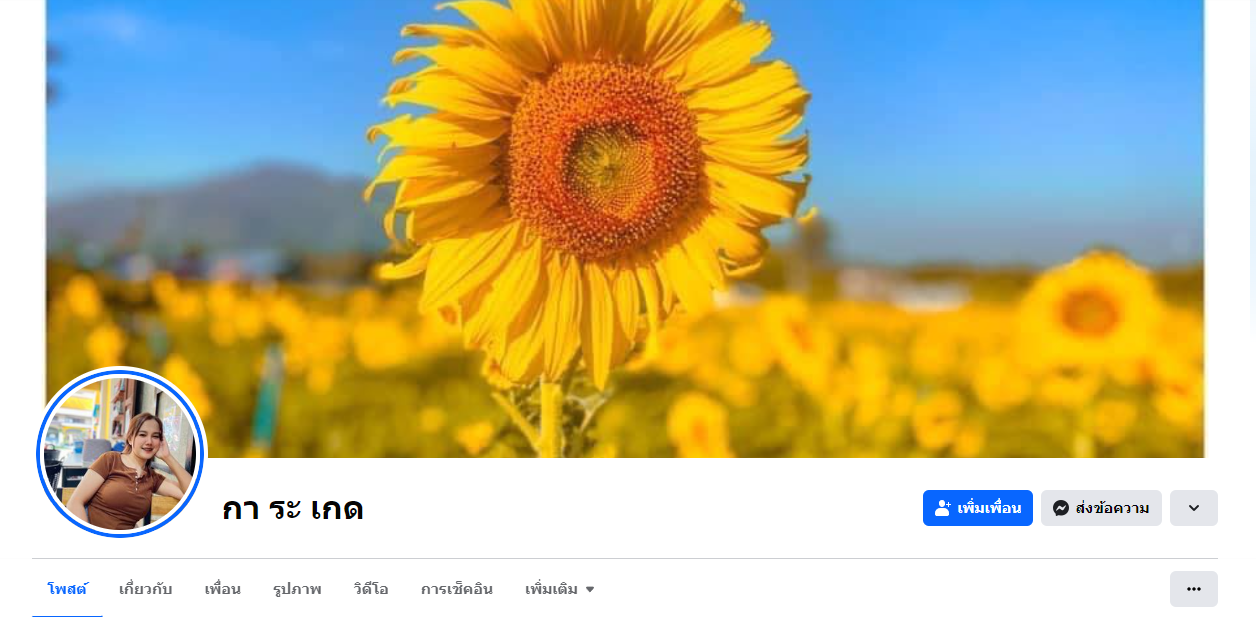Image resolution: width=1256 pixels, height=617 pixels.
Task: Open the วิดีโอ tab
Action: pos(371,589)
